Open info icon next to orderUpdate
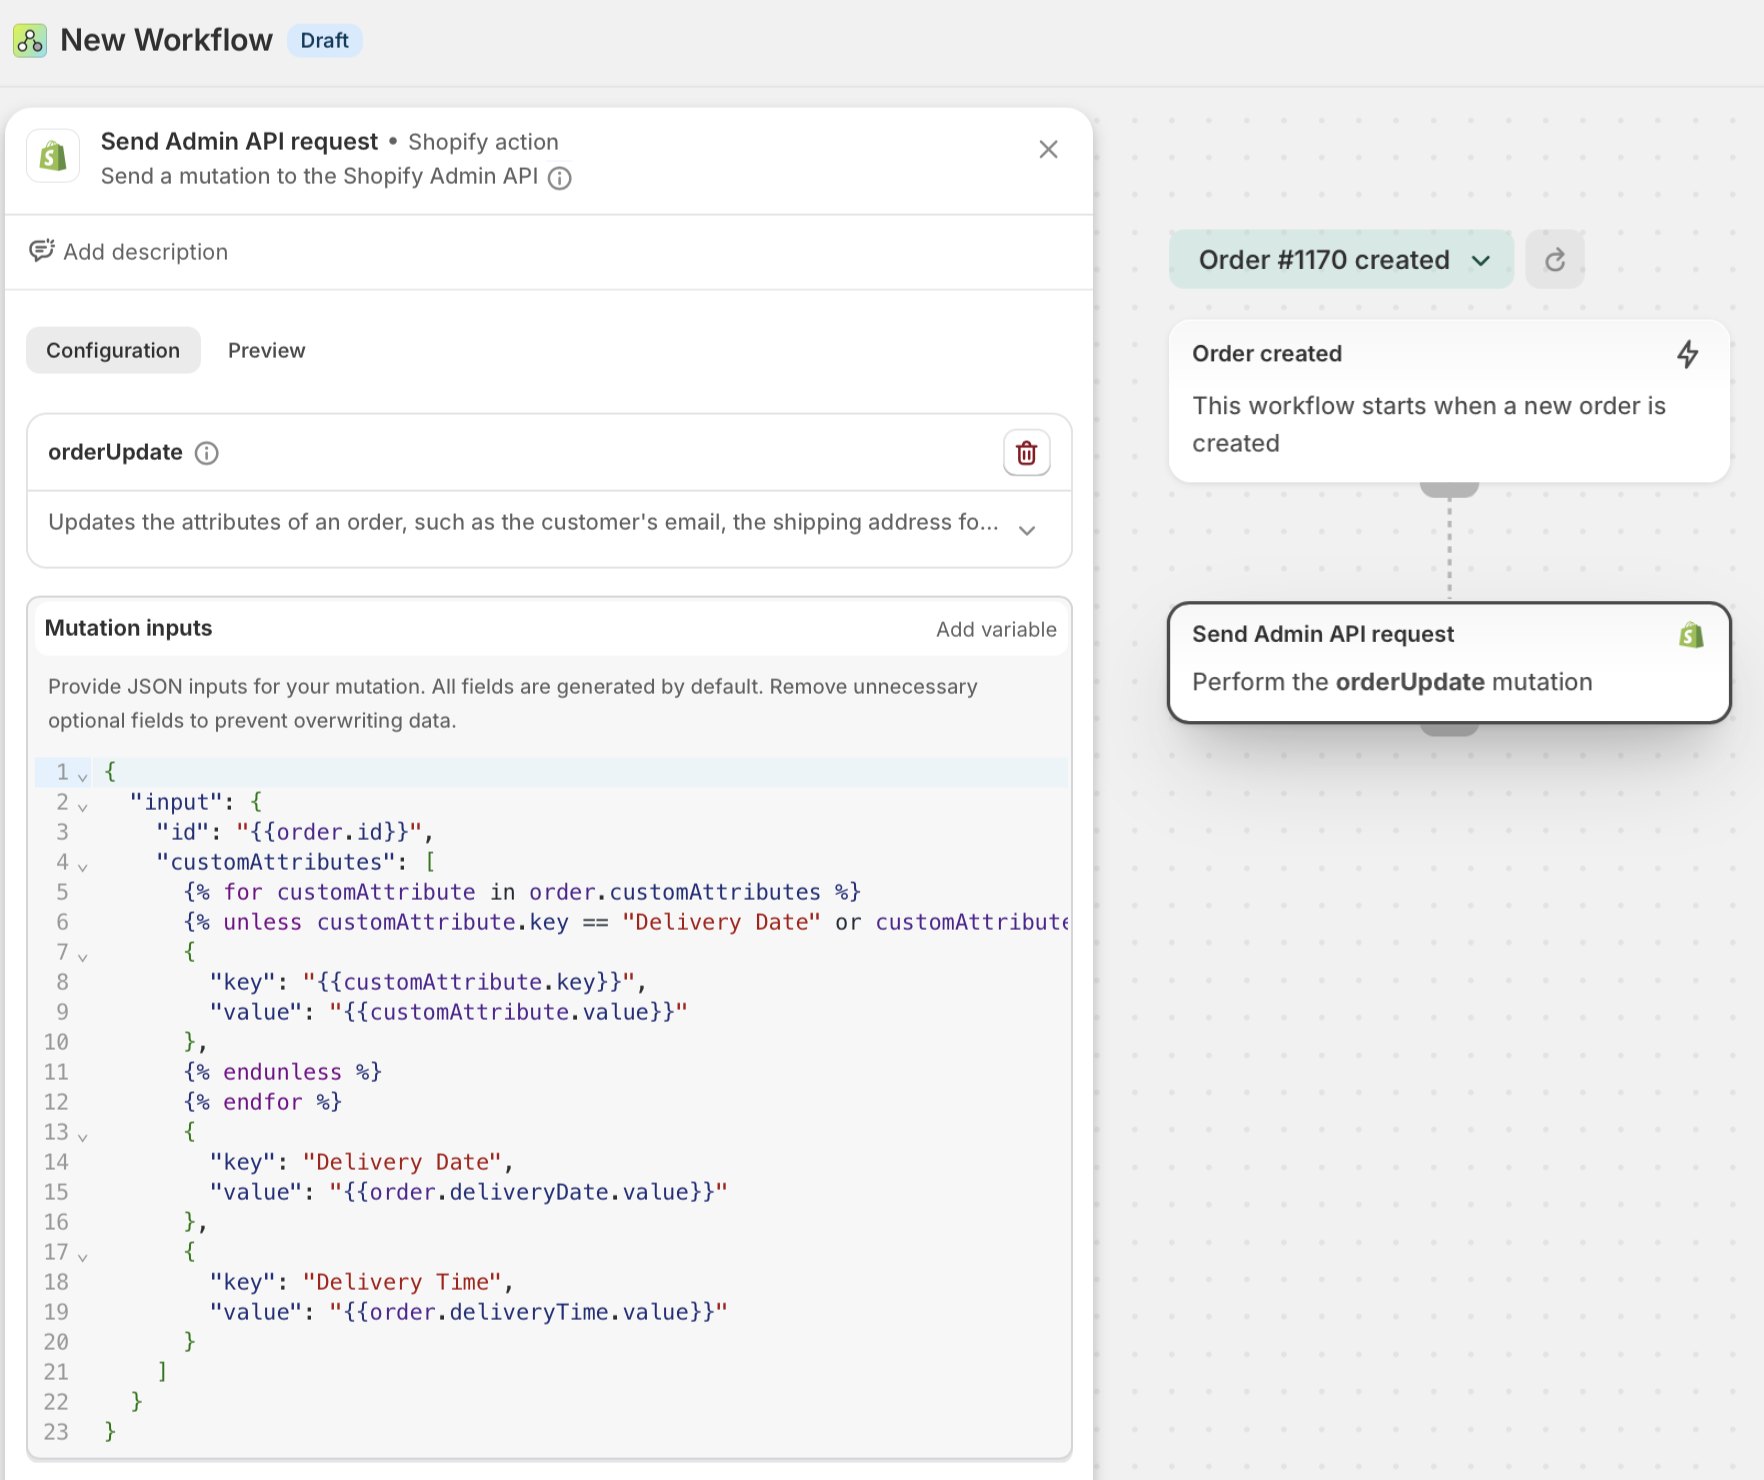The height and width of the screenshot is (1480, 1764). [207, 453]
